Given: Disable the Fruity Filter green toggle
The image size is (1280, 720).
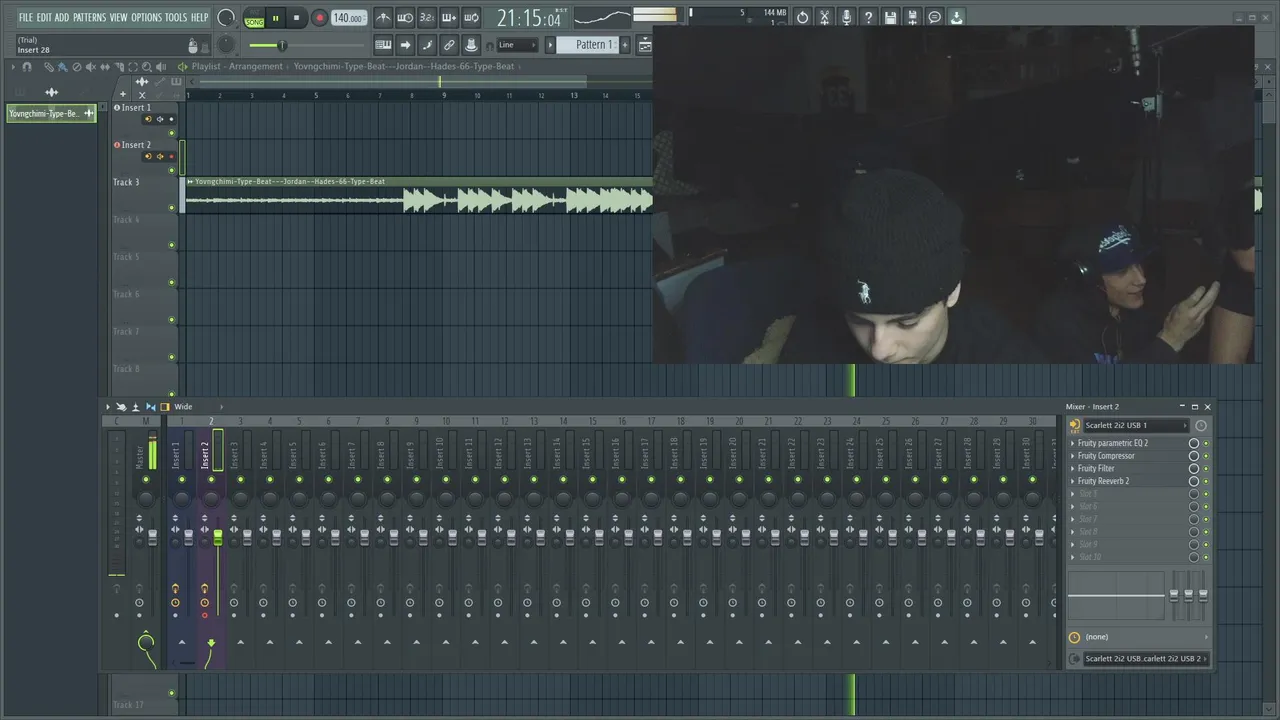Looking at the screenshot, I should tap(1205, 468).
